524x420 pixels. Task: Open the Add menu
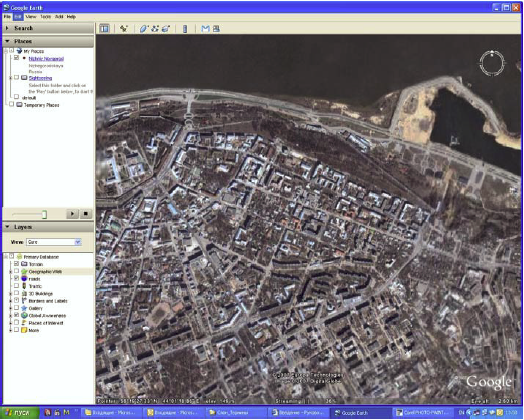[59, 16]
